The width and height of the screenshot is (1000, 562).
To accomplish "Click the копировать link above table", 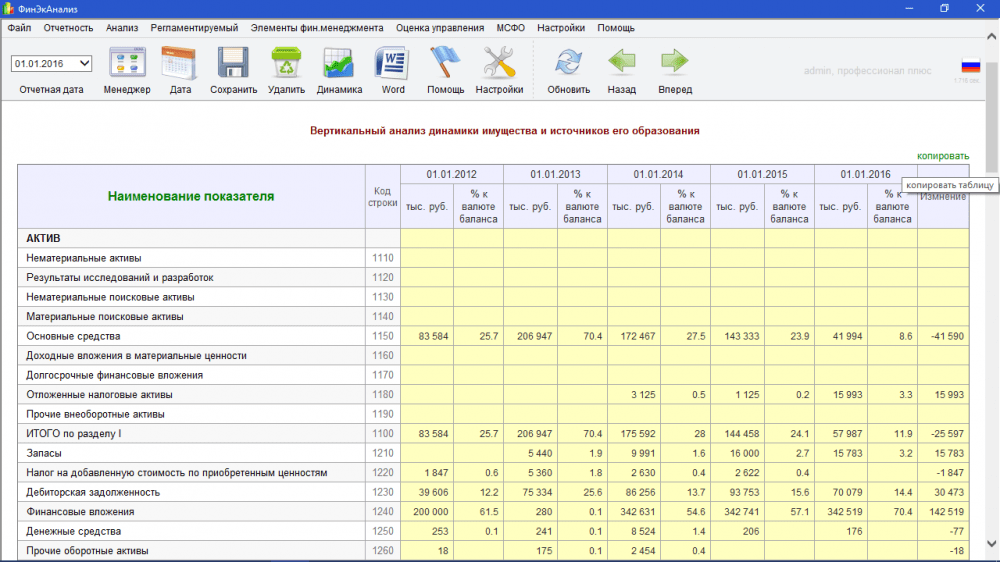I will 943,156.
